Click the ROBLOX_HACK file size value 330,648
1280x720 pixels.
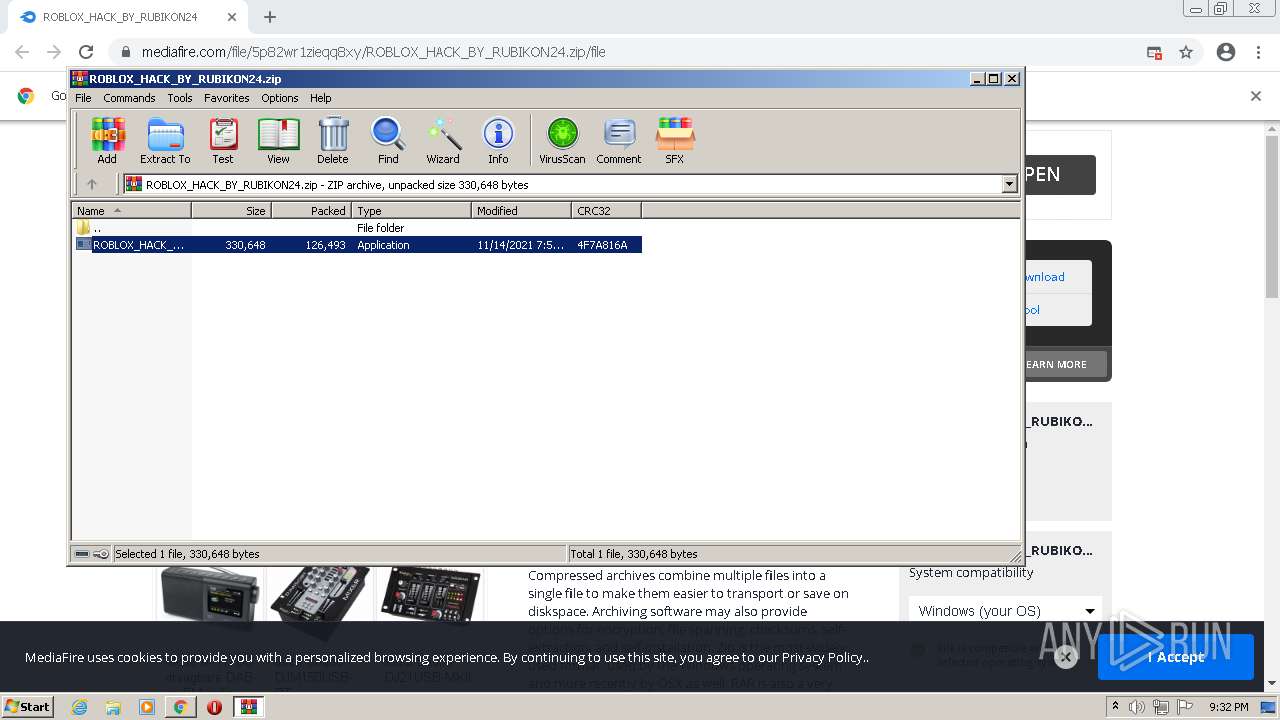pyautogui.click(x=245, y=245)
